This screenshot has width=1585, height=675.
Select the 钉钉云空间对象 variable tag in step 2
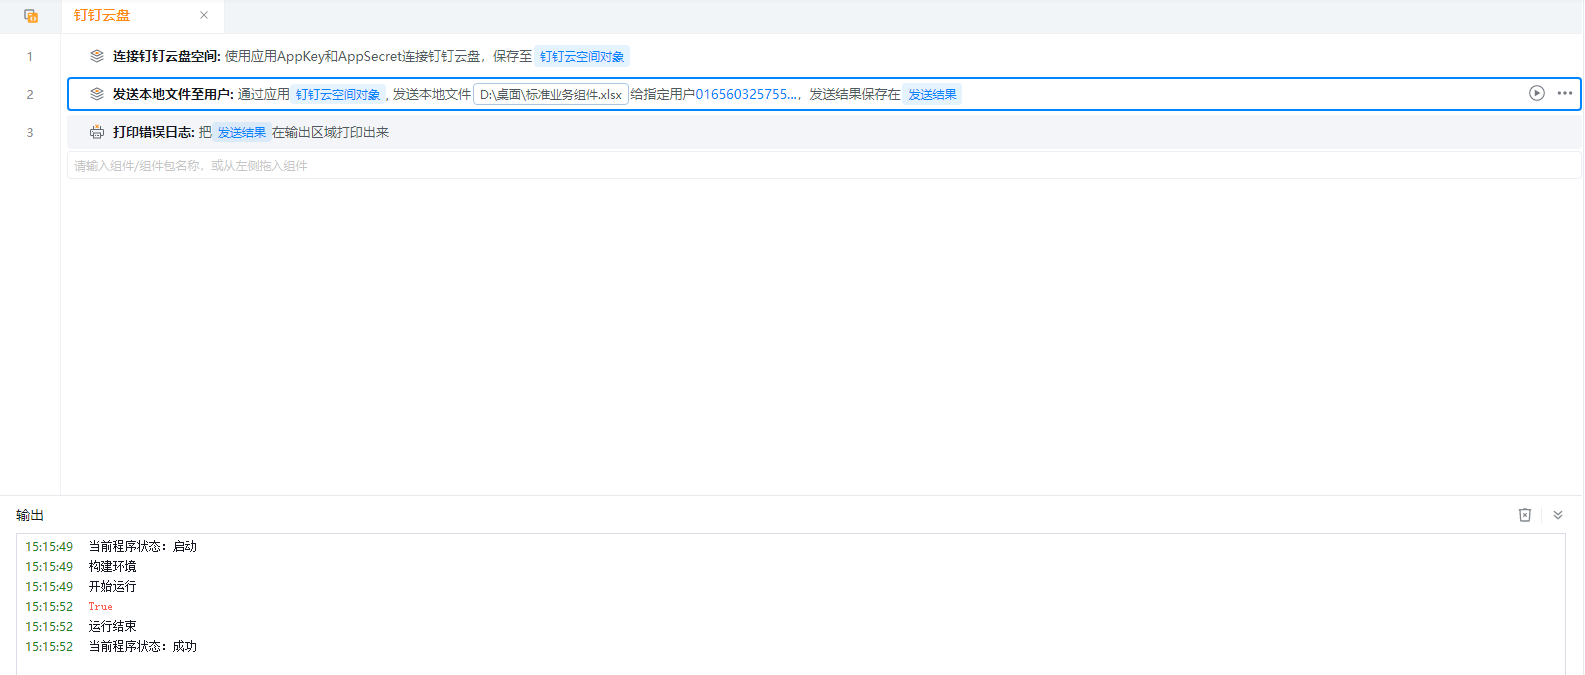pos(338,95)
